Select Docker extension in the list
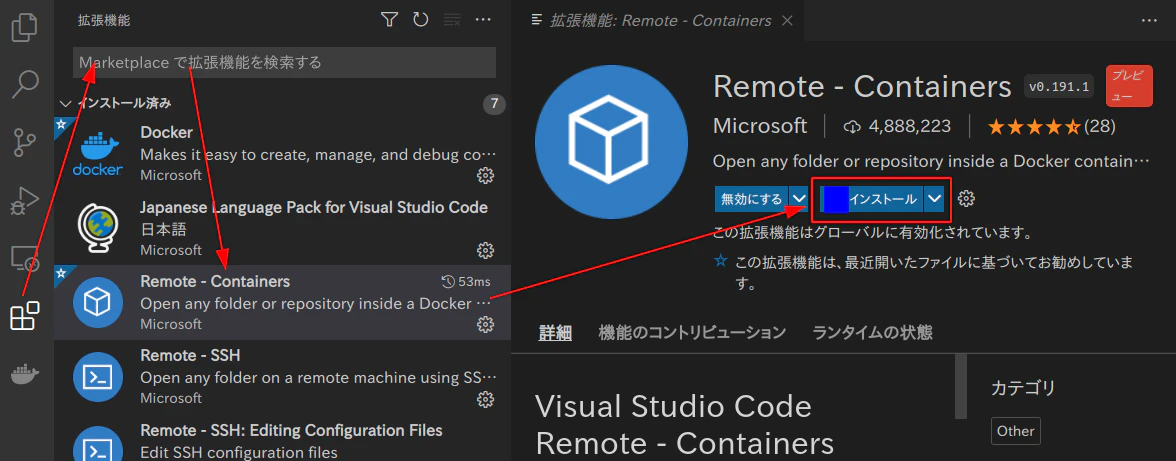This screenshot has height=461, width=1176. click(283, 154)
